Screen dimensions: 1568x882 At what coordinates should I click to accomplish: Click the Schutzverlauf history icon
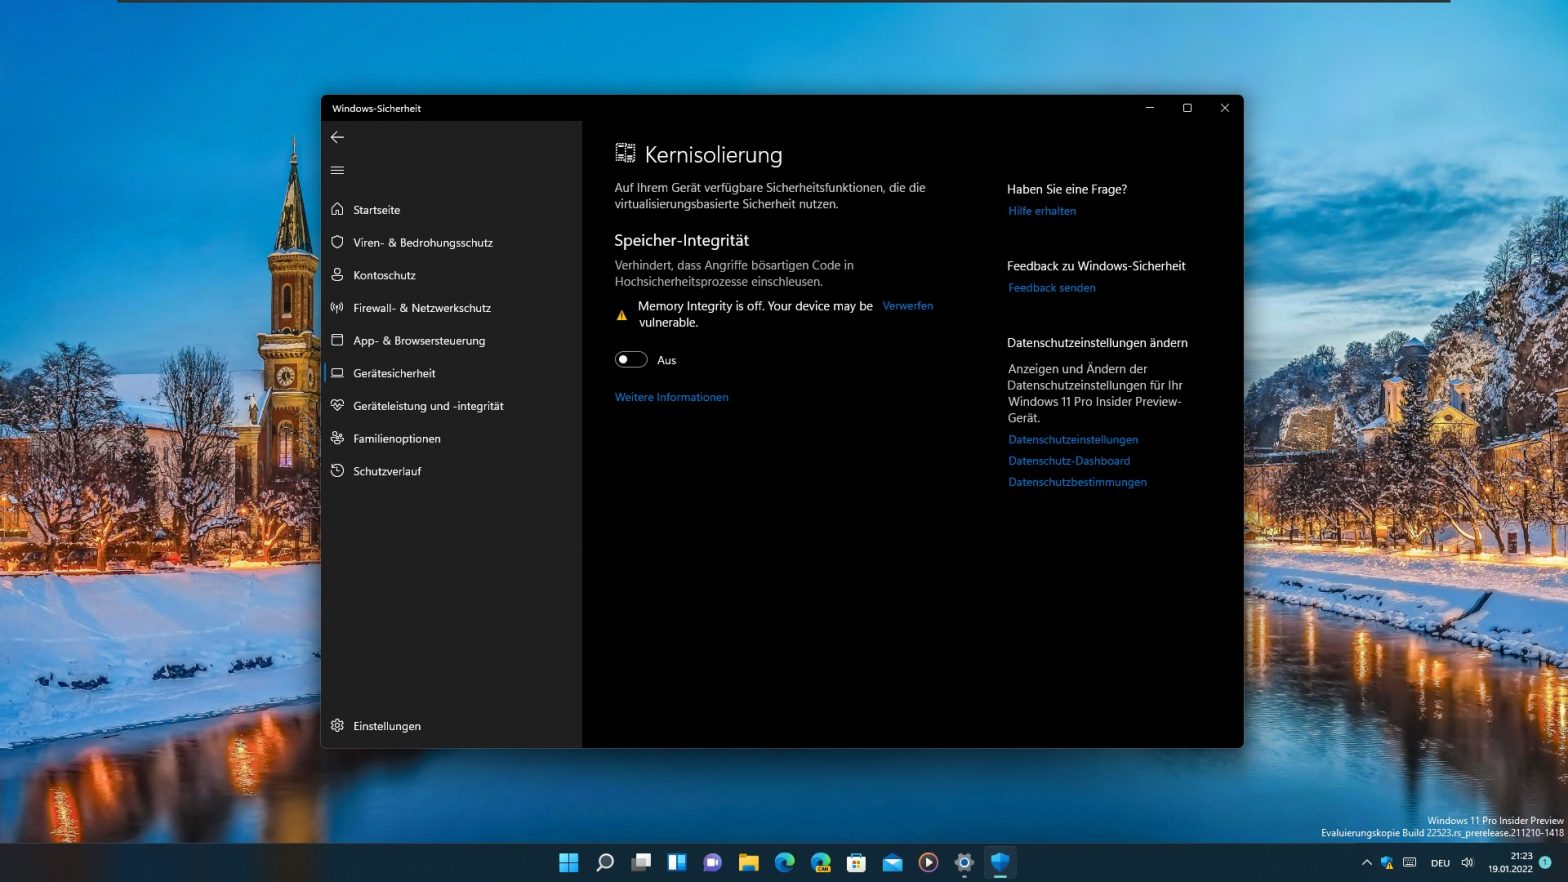point(337,470)
